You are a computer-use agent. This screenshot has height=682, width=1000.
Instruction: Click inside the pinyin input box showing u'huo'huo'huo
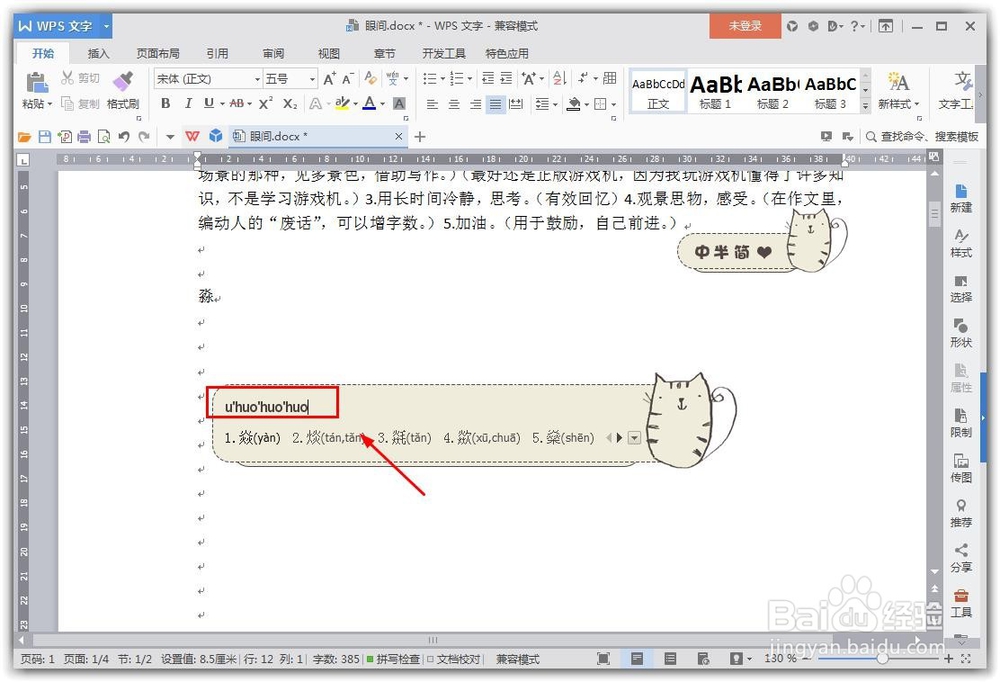(270, 401)
